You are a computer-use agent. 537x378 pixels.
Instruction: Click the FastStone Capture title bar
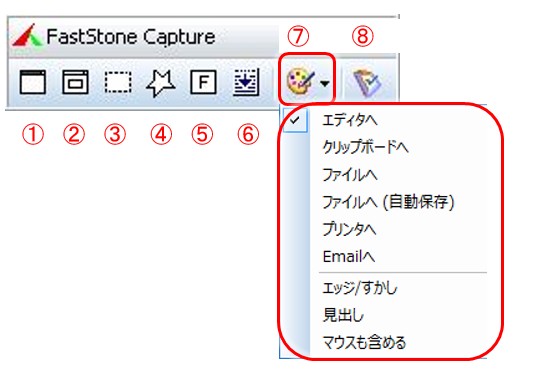point(144,37)
